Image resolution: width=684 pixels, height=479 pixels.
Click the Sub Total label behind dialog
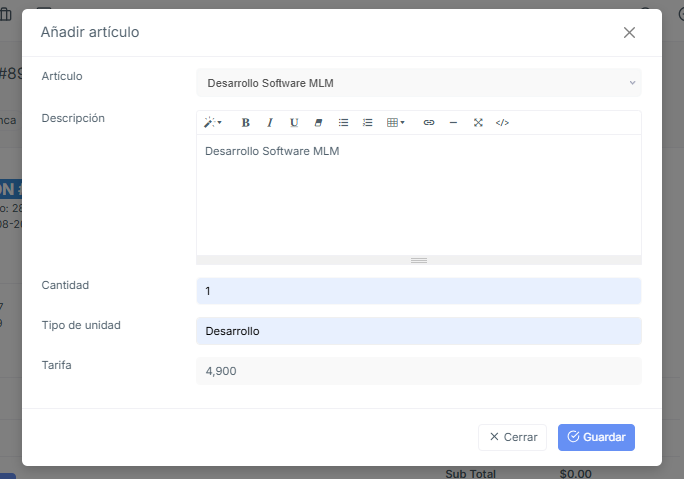(x=470, y=474)
